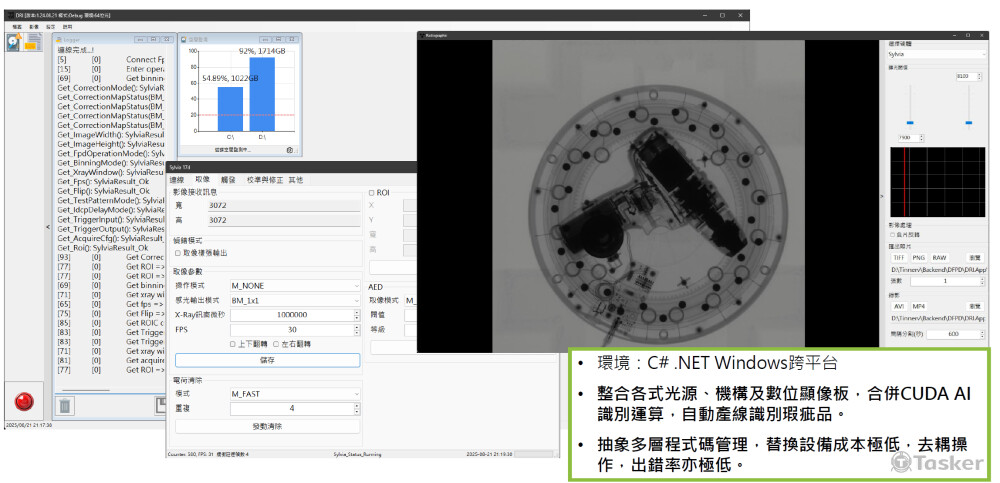Click the 寬 field showing 3072
This screenshot has width=1000, height=483.
(283, 205)
